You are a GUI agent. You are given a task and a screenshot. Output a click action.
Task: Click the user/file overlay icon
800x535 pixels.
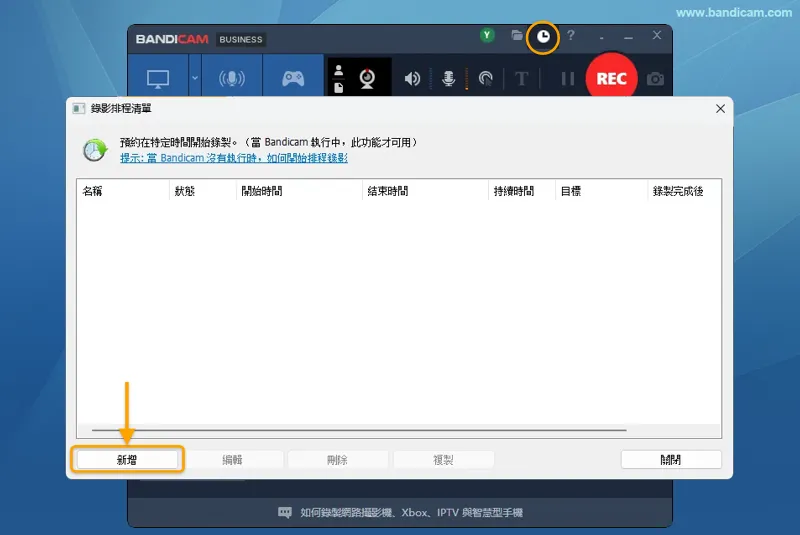point(338,79)
